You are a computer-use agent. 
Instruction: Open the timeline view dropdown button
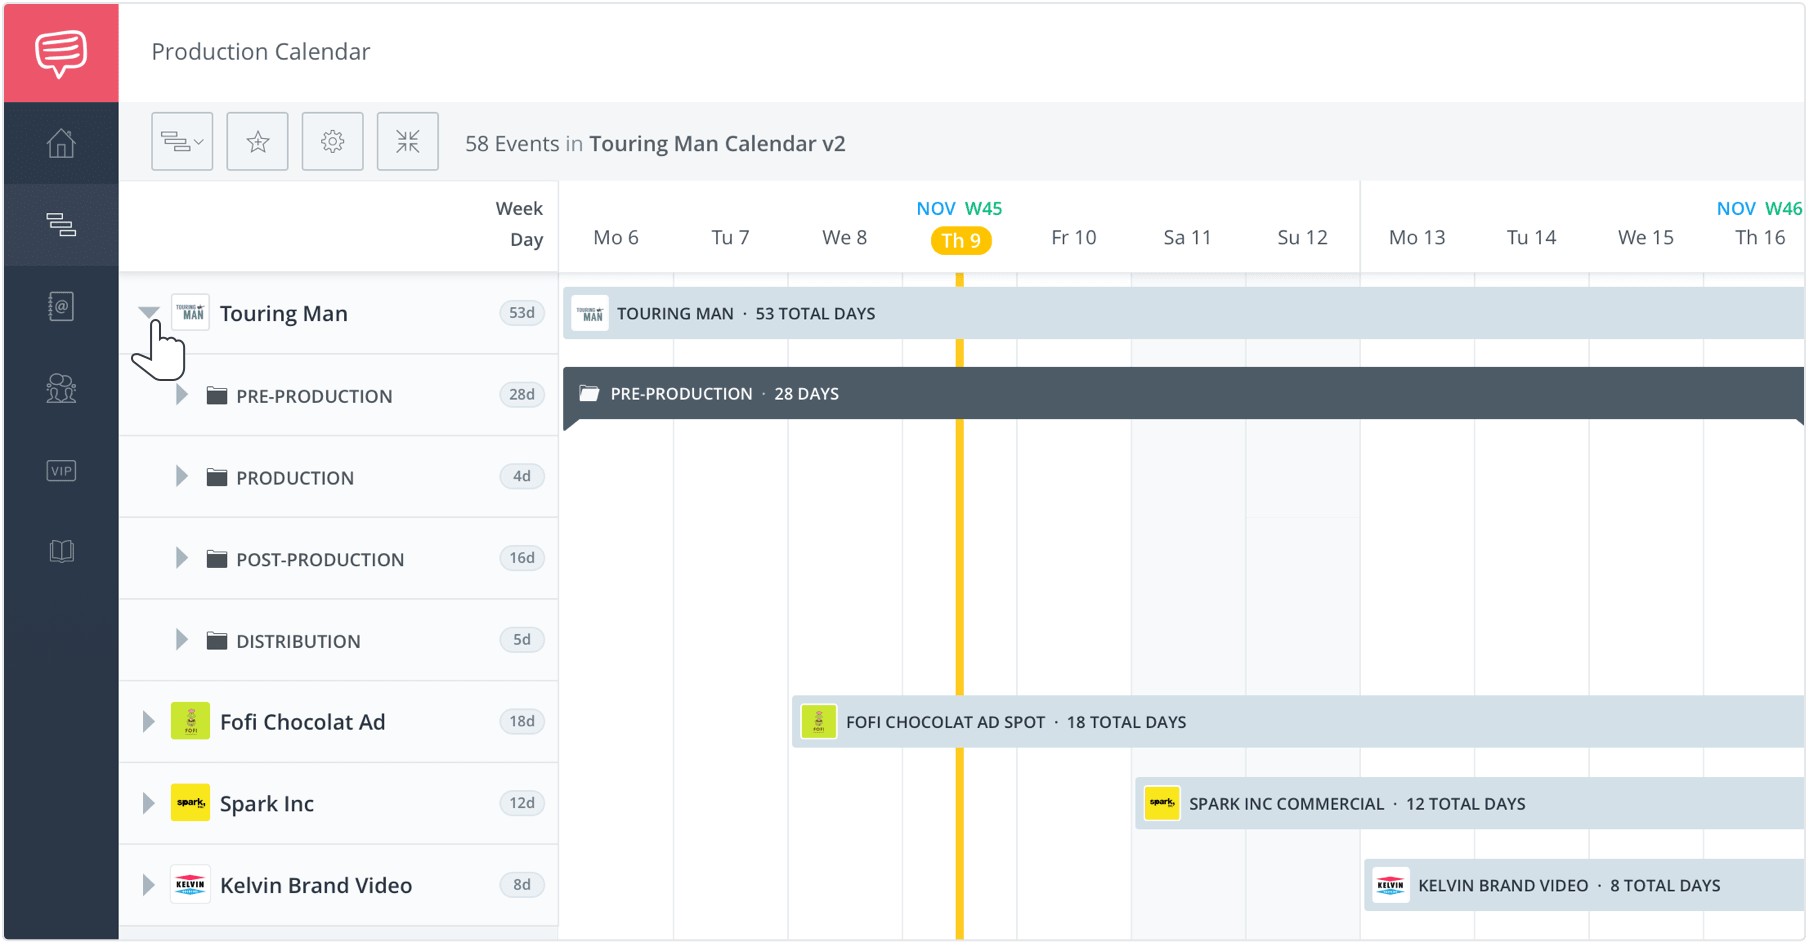point(182,142)
